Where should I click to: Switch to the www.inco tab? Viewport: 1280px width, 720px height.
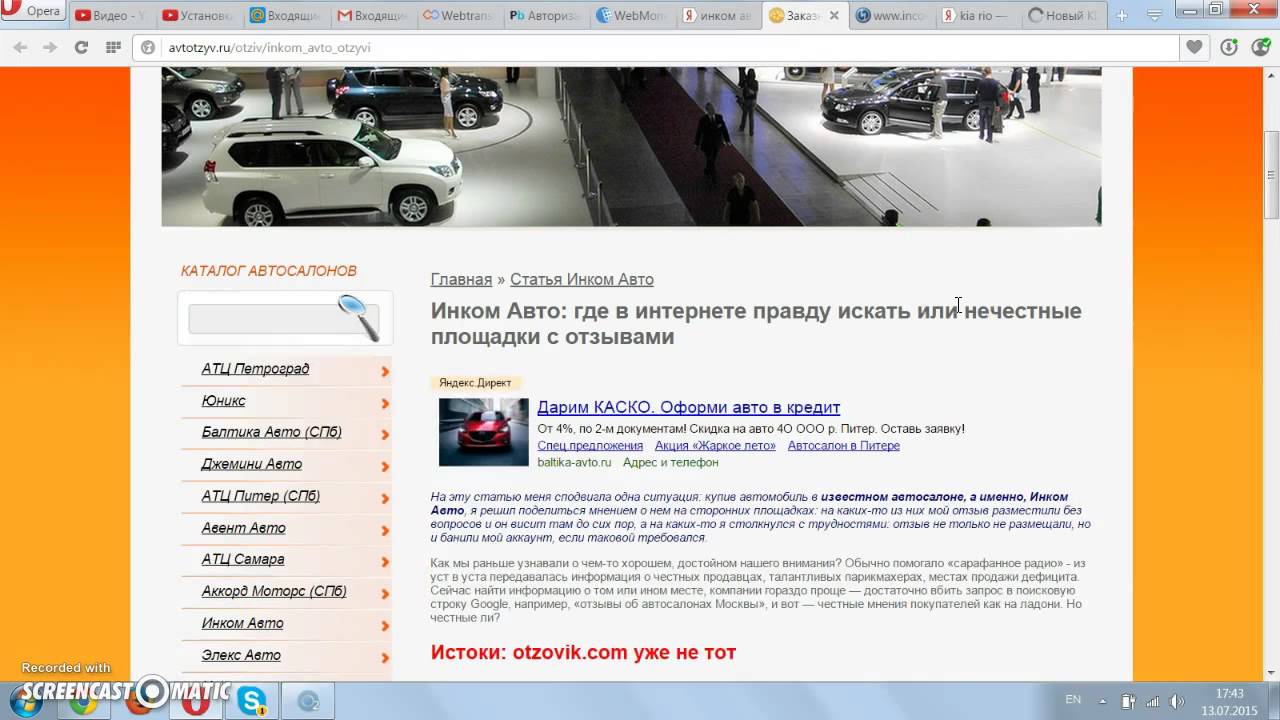tap(892, 15)
